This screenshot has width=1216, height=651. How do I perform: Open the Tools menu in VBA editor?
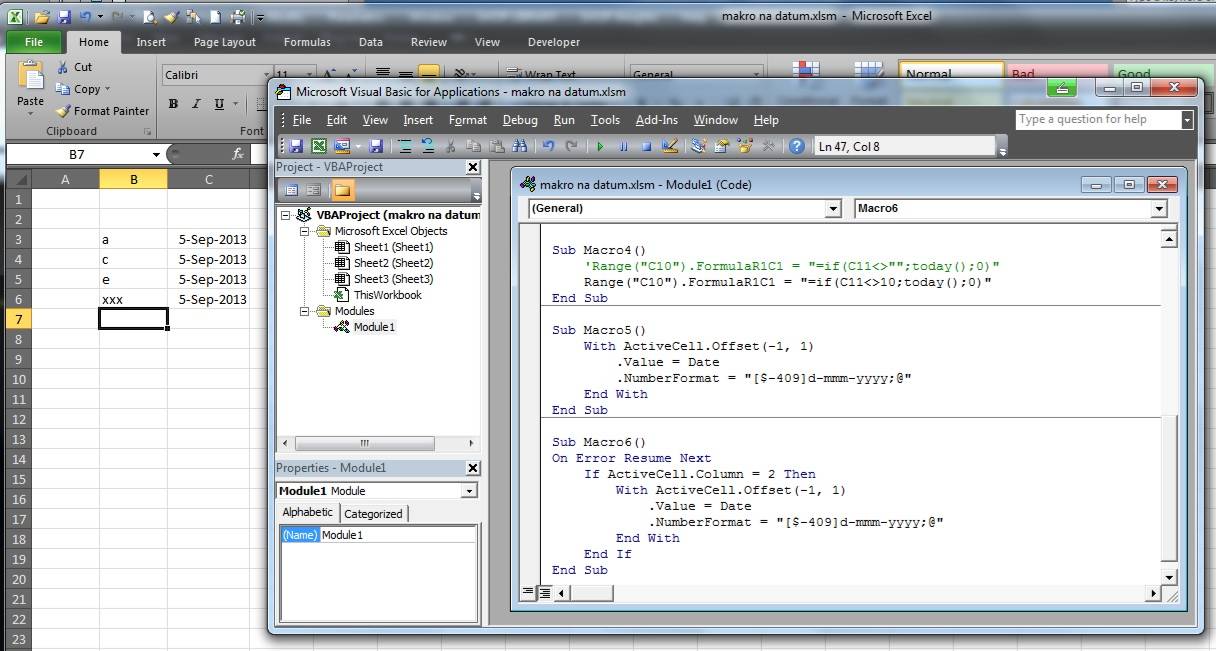[x=605, y=120]
